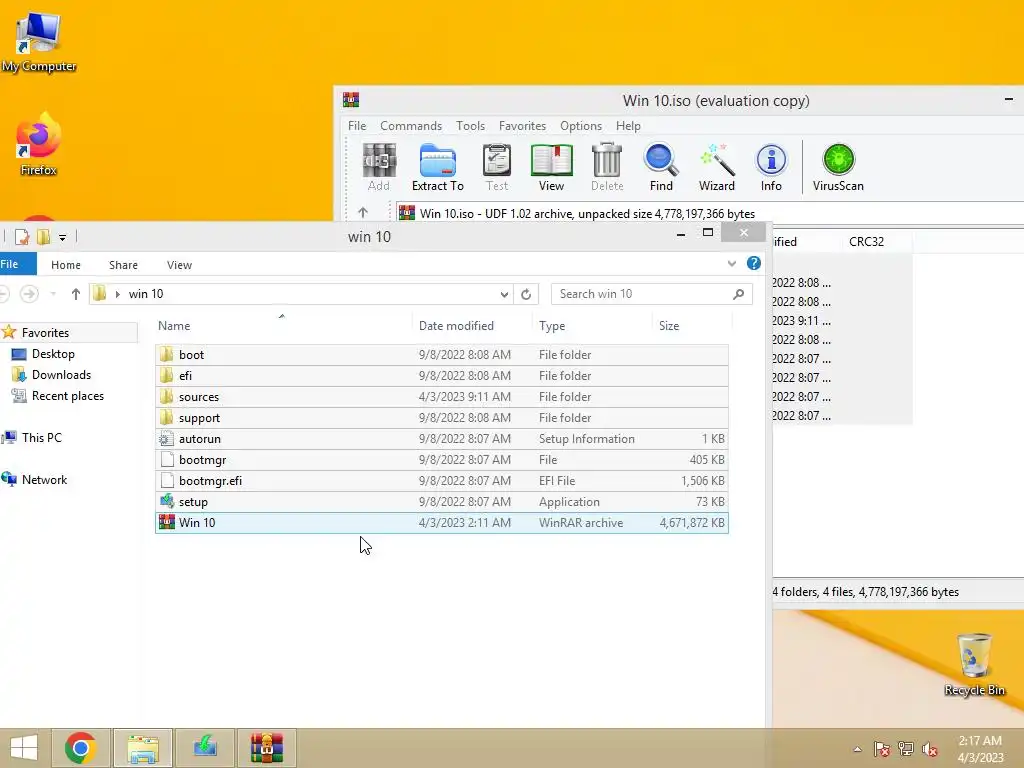Click the Add icon in WinRAR toolbar
The width and height of the screenshot is (1024, 768).
click(x=379, y=168)
